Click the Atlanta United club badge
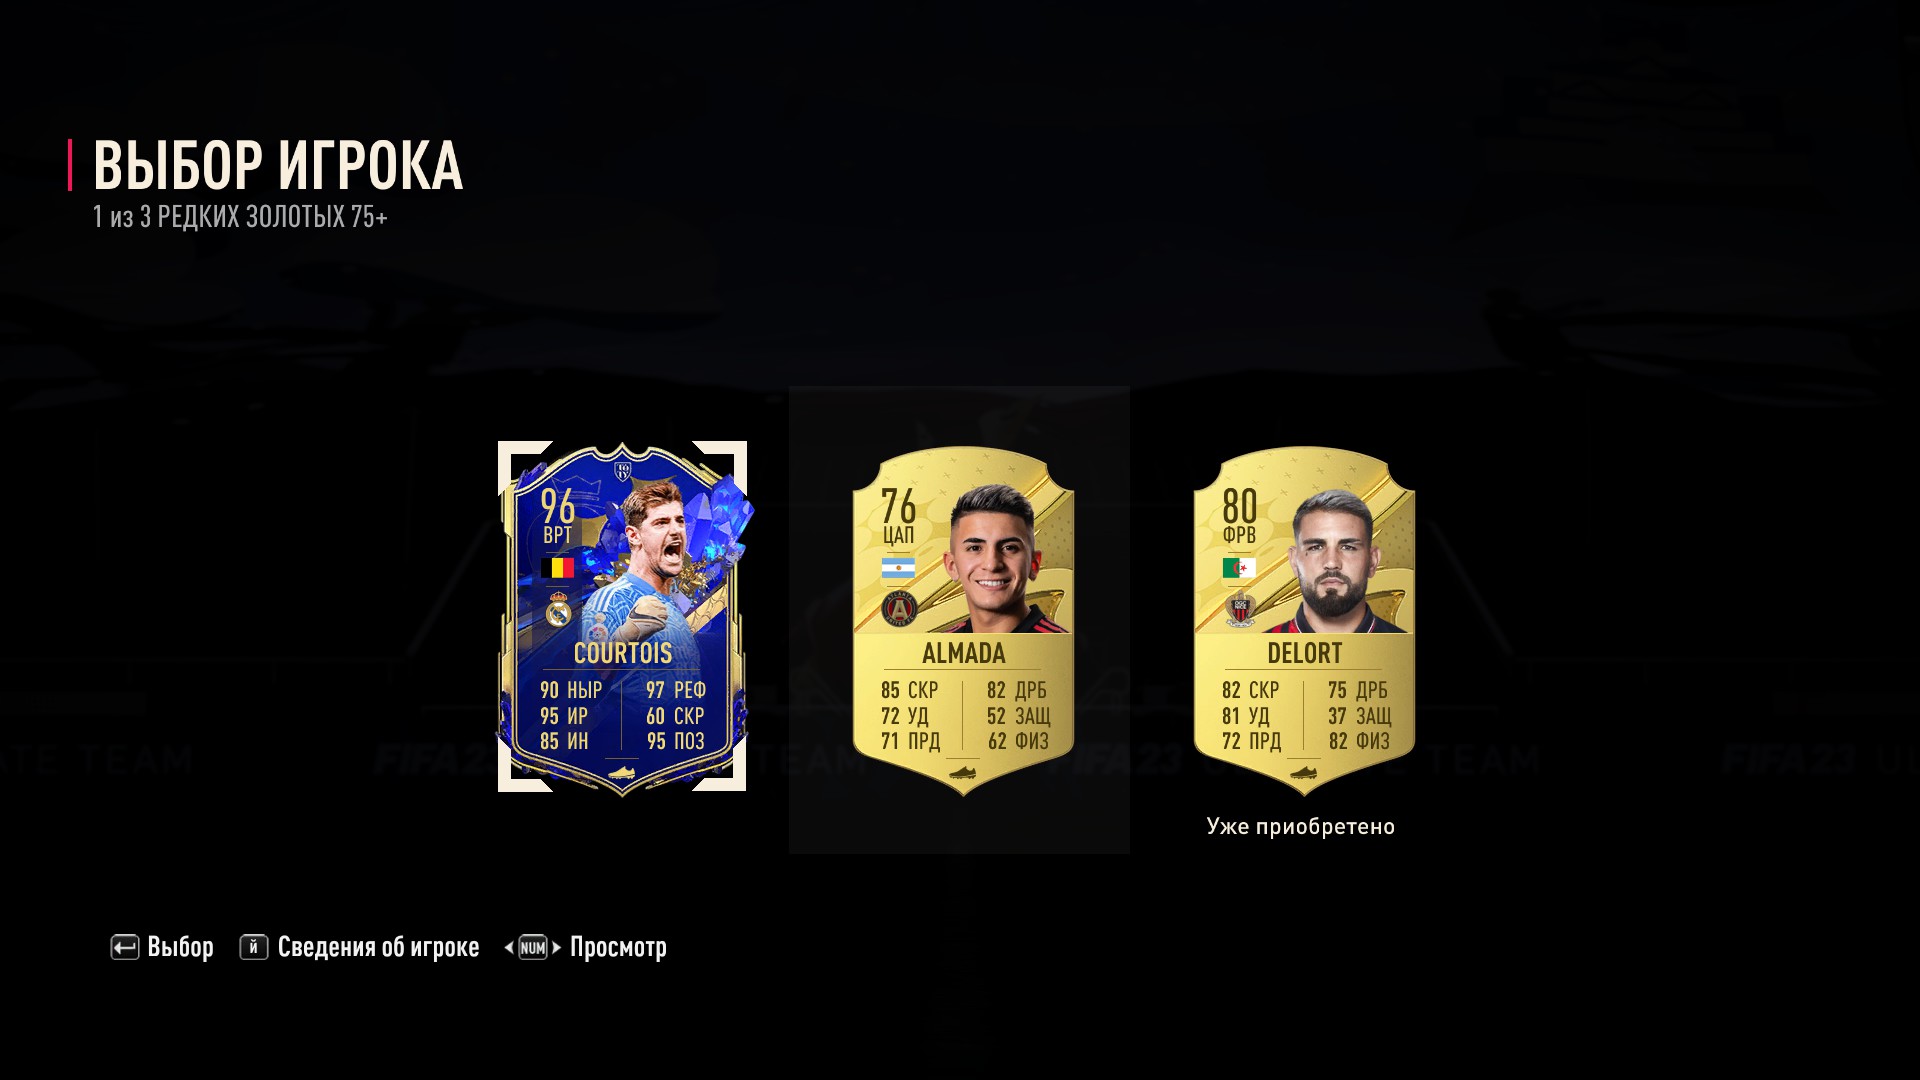 899,609
